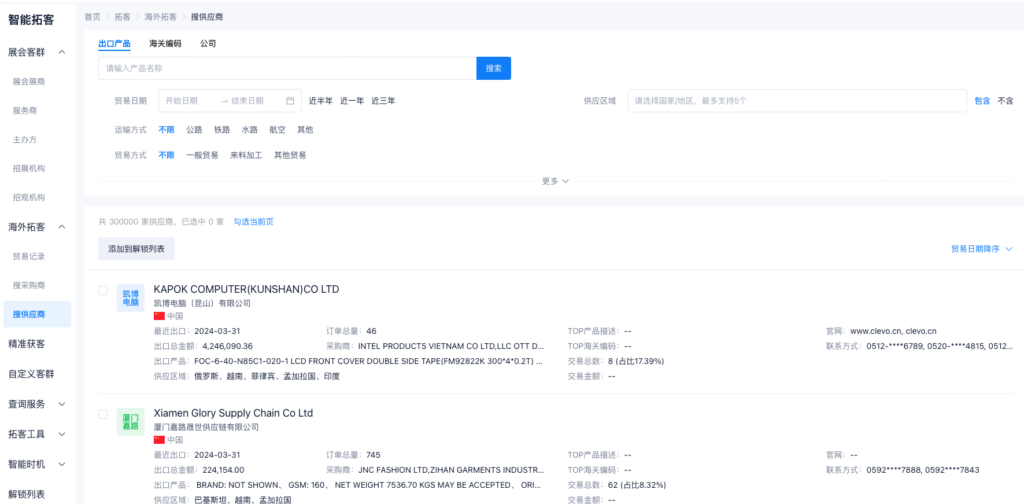Tick the checkbox for KAPOK COMPUTER supplier
The image size is (1024, 504).
click(x=103, y=290)
